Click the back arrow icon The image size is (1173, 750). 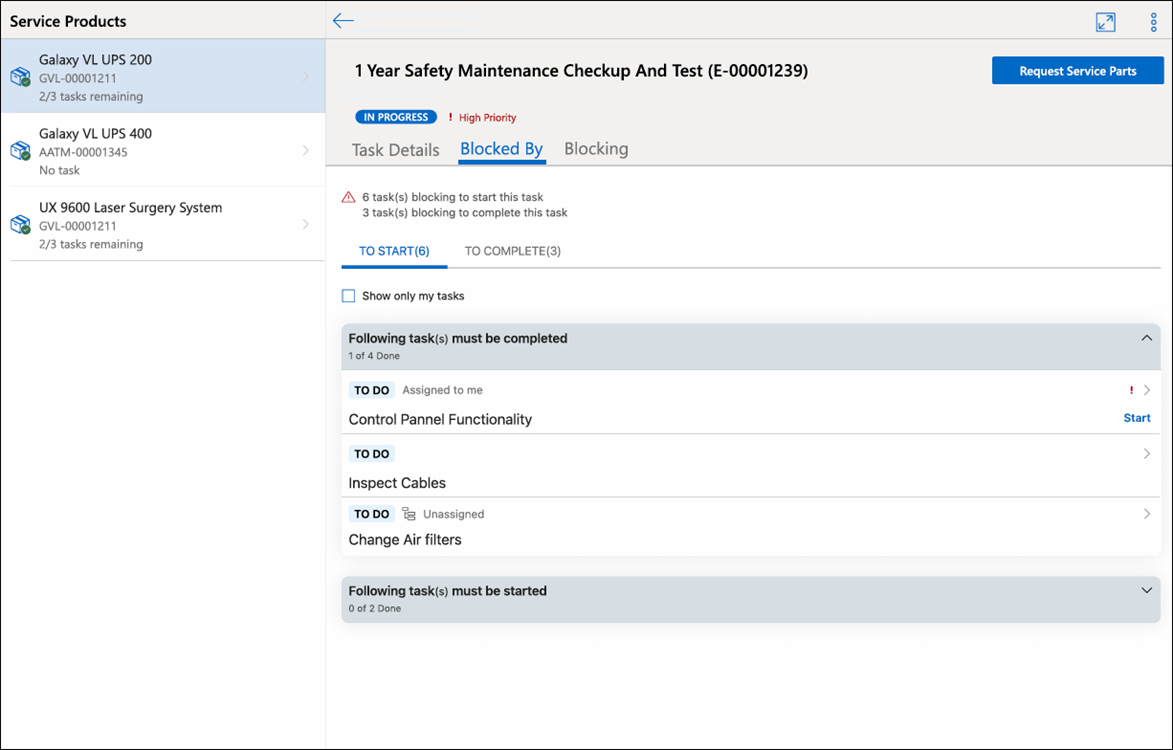[x=343, y=21]
